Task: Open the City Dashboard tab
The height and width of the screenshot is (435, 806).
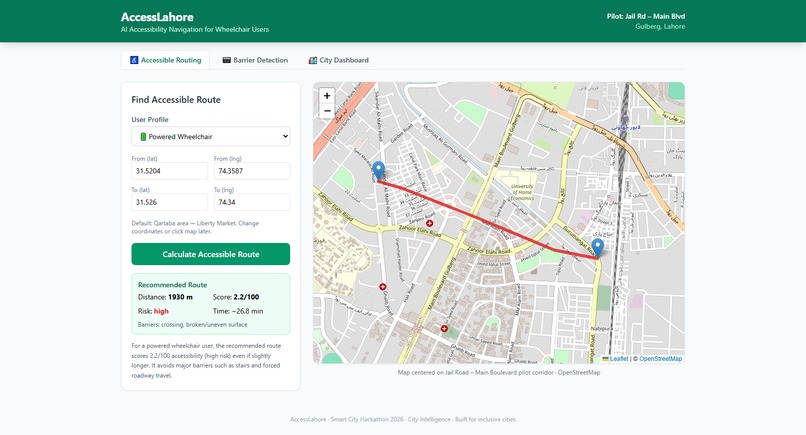Action: pos(339,60)
